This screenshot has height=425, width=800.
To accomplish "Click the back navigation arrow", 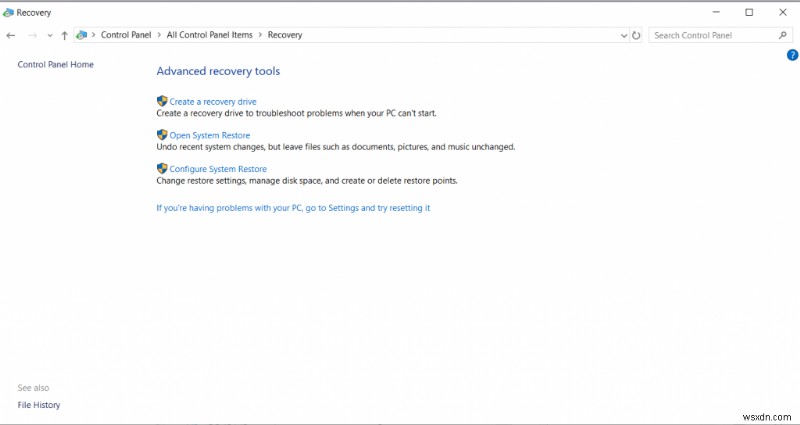I will (11, 35).
